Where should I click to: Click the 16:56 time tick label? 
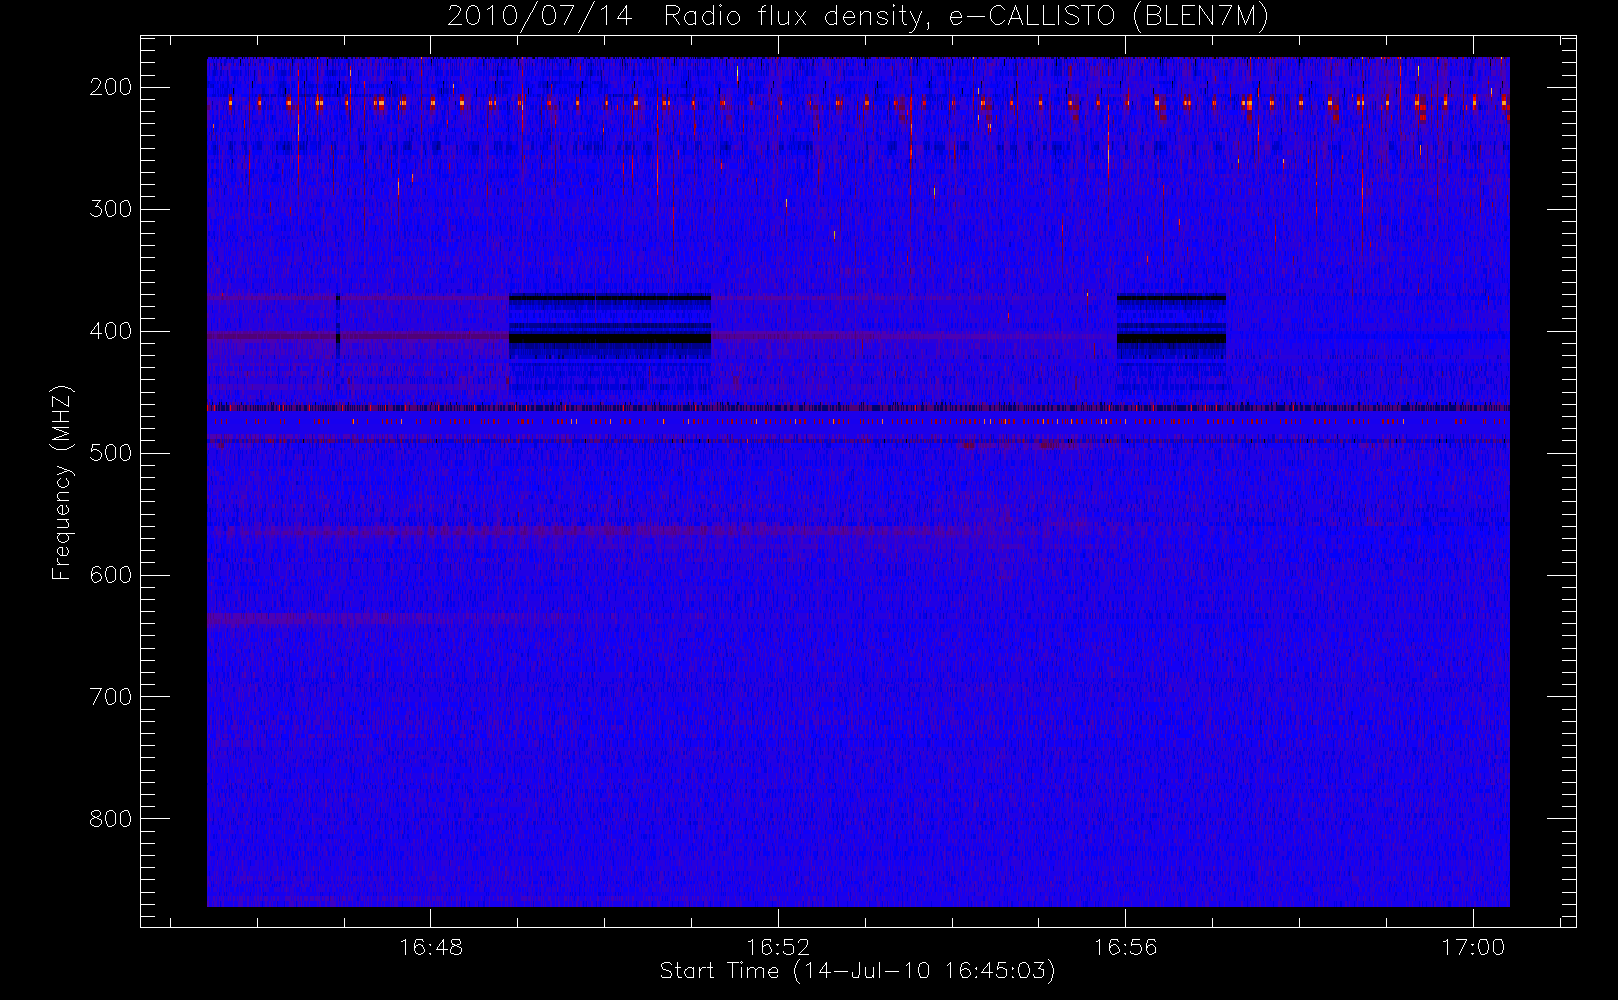(x=1125, y=947)
